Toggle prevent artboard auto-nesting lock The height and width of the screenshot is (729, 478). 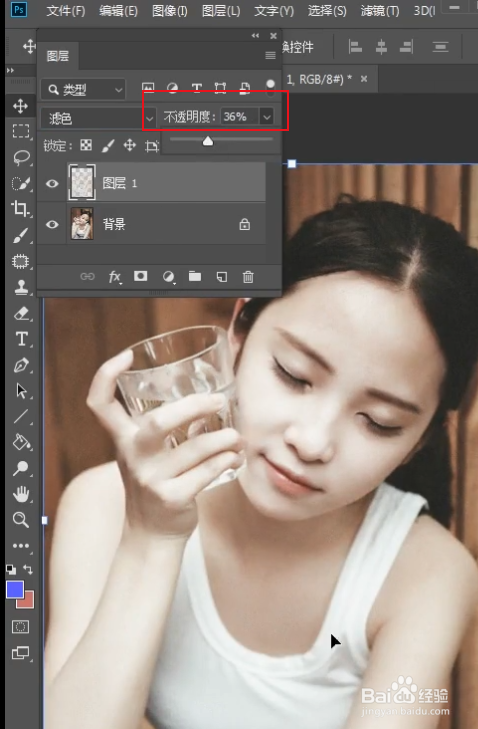coord(152,146)
